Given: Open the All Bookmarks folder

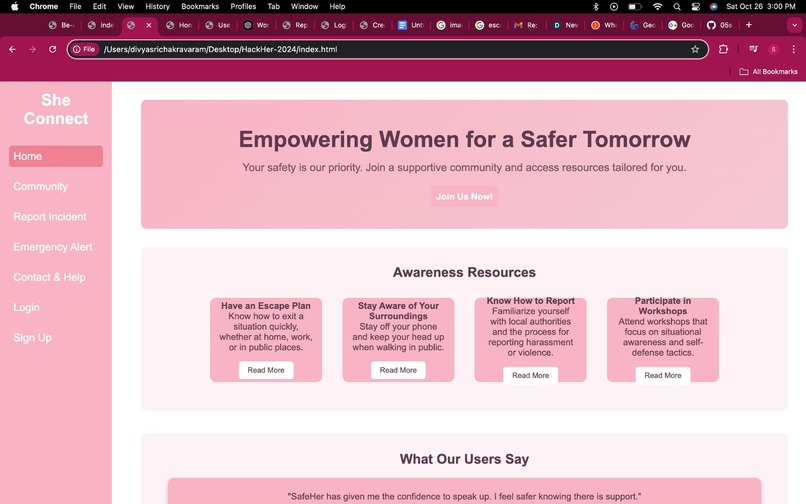Looking at the screenshot, I should [x=768, y=71].
